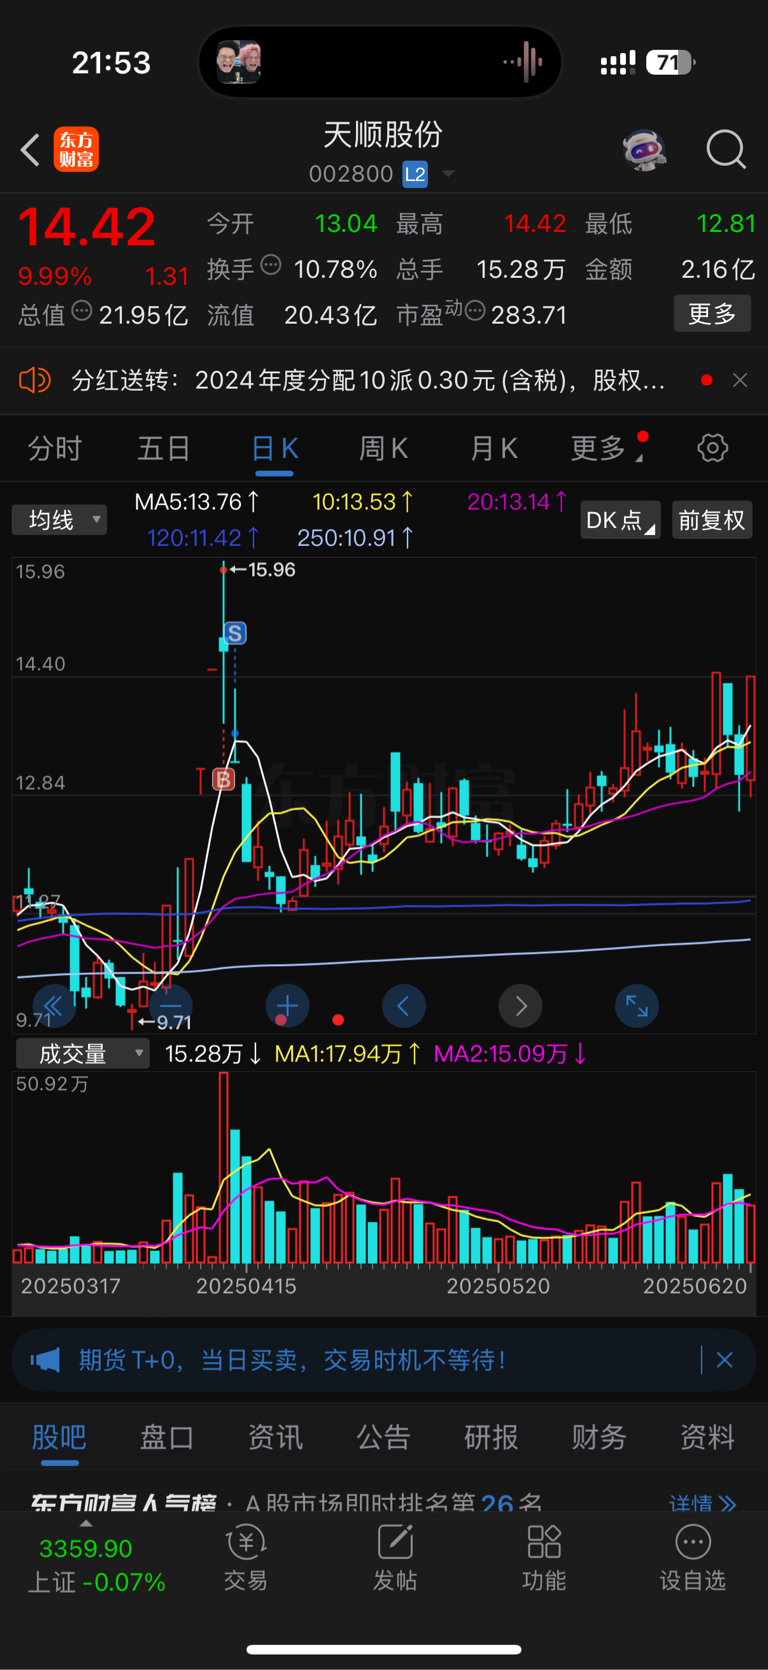The height and width of the screenshot is (1670, 768).
Task: Tap the 市盈 info icon
Action: 475,311
